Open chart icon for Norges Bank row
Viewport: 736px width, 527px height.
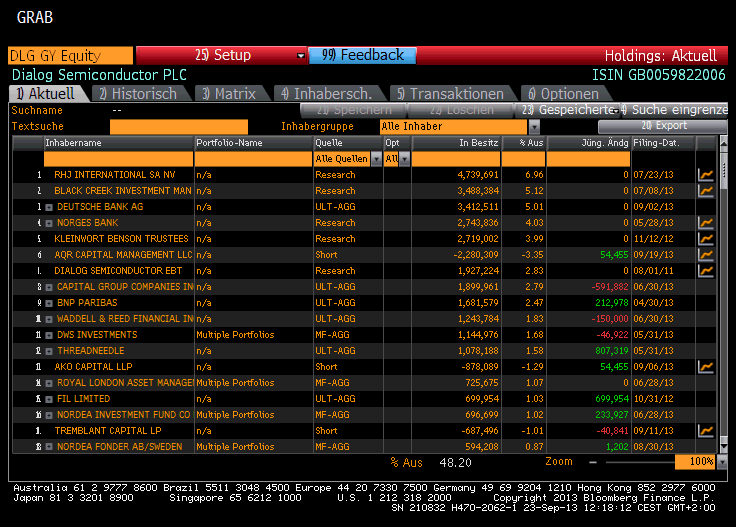pos(706,223)
